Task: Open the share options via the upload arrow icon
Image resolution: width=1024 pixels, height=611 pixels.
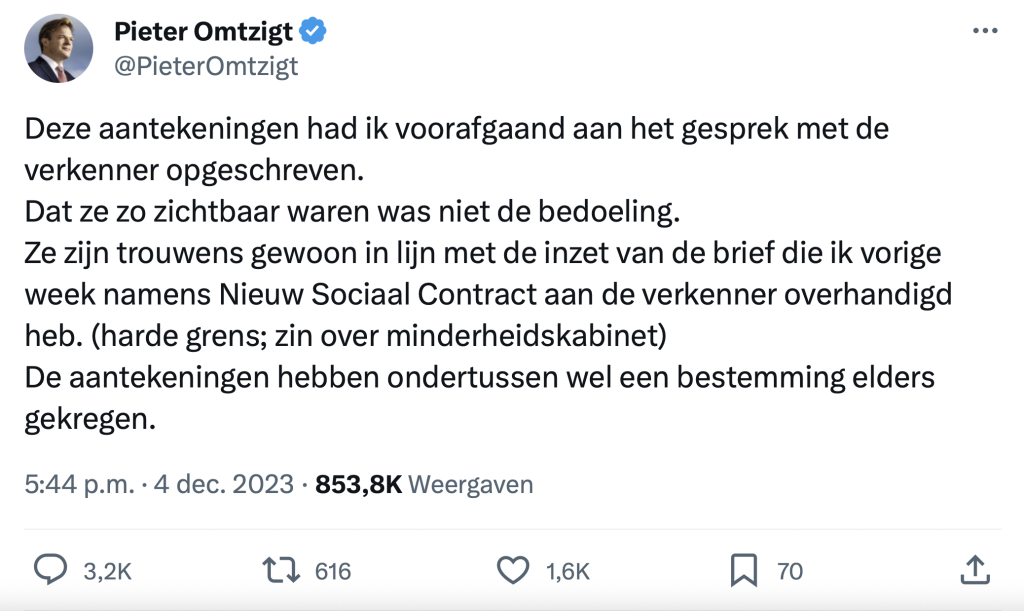Action: (977, 571)
